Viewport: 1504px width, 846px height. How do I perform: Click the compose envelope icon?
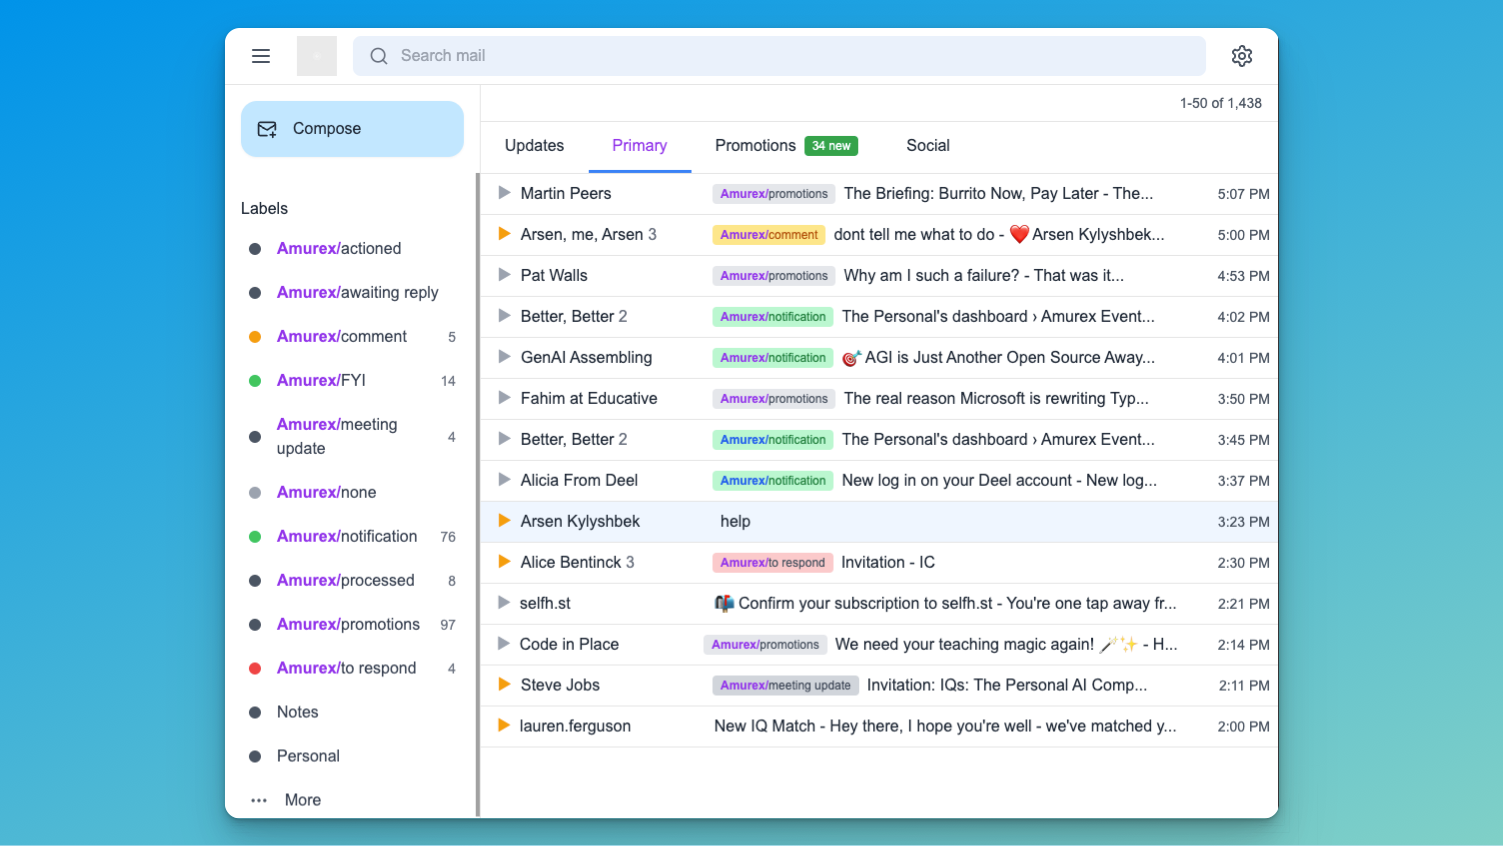point(266,128)
